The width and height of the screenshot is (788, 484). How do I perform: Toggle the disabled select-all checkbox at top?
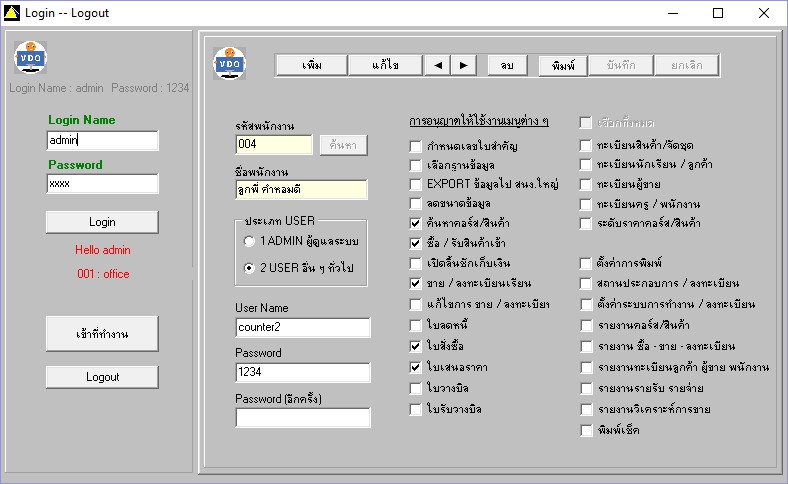click(x=585, y=123)
